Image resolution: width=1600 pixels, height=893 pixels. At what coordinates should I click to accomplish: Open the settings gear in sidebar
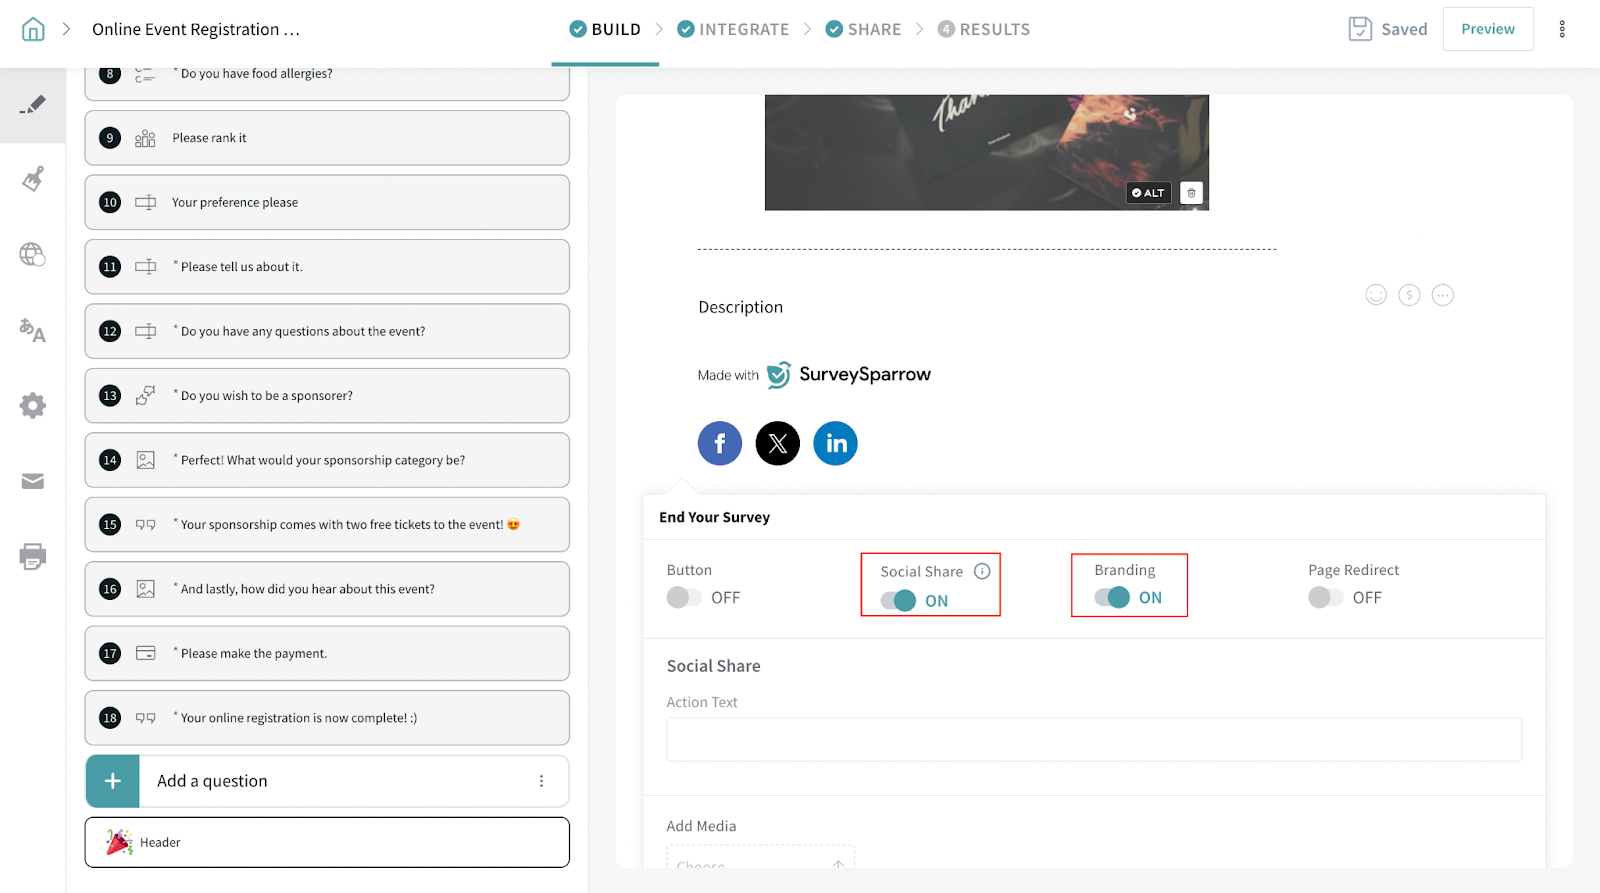point(33,405)
